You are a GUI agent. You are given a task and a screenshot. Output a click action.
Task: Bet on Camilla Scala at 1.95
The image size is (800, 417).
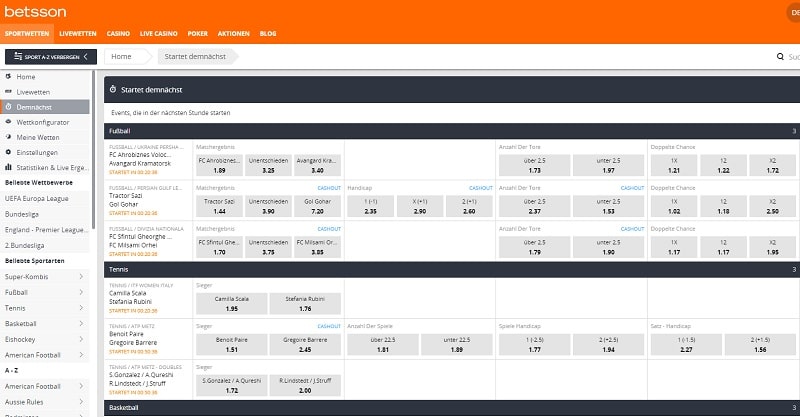point(232,304)
